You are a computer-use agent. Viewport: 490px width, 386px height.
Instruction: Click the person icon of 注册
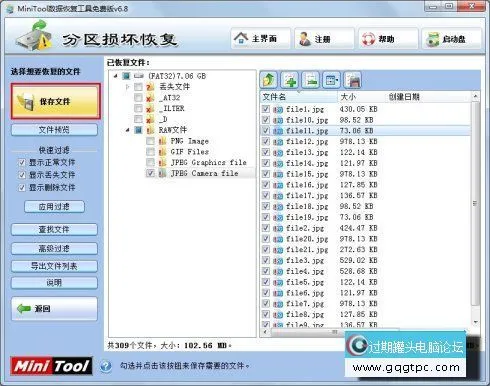[304, 39]
